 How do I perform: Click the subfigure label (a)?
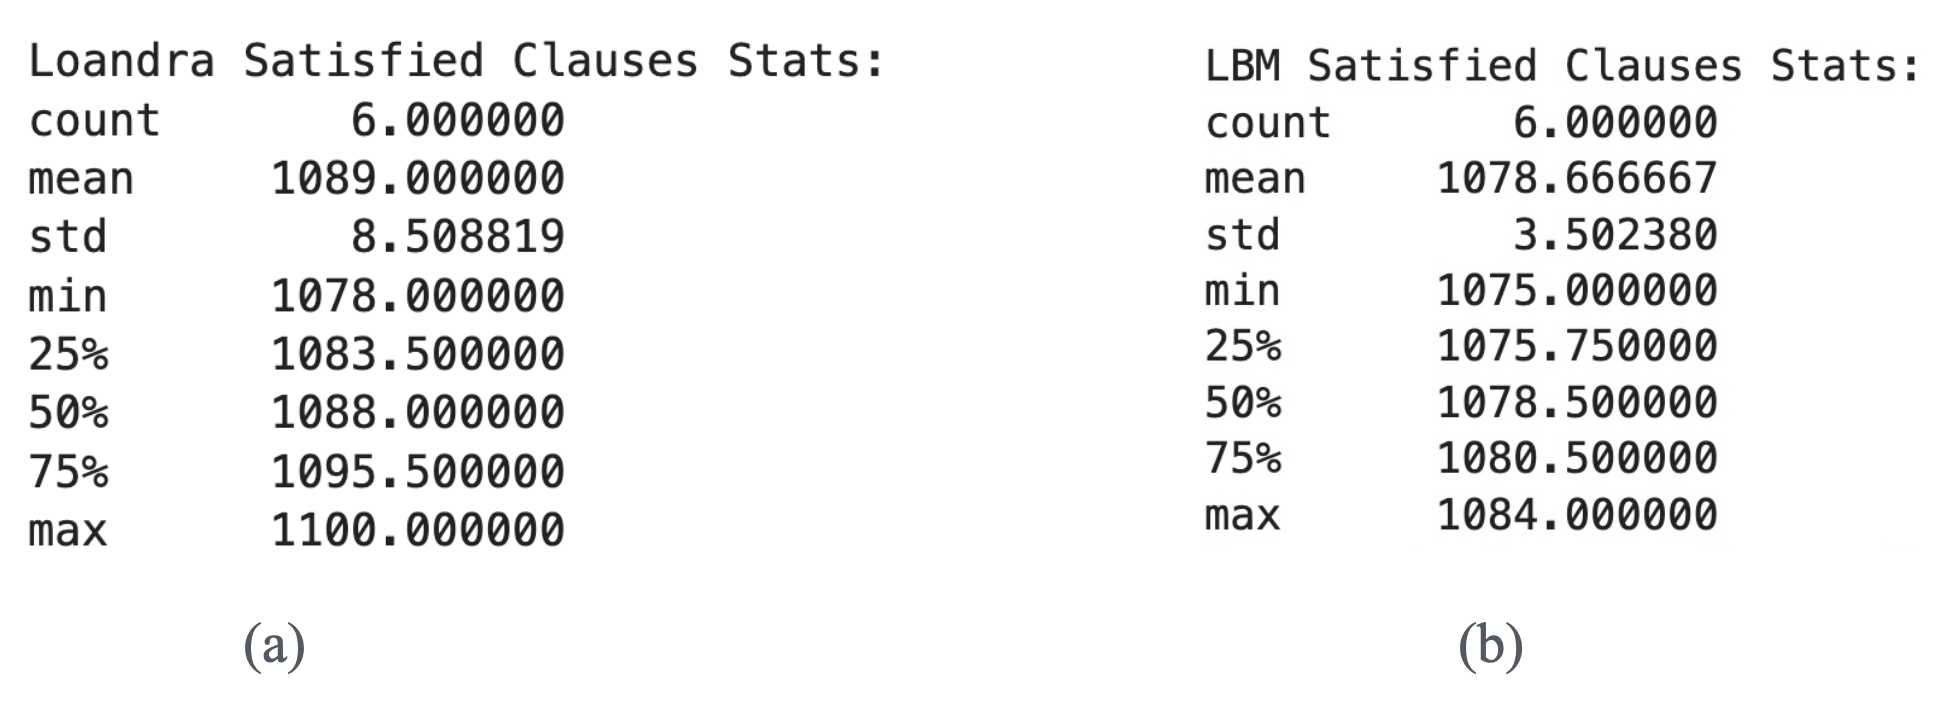274,645
